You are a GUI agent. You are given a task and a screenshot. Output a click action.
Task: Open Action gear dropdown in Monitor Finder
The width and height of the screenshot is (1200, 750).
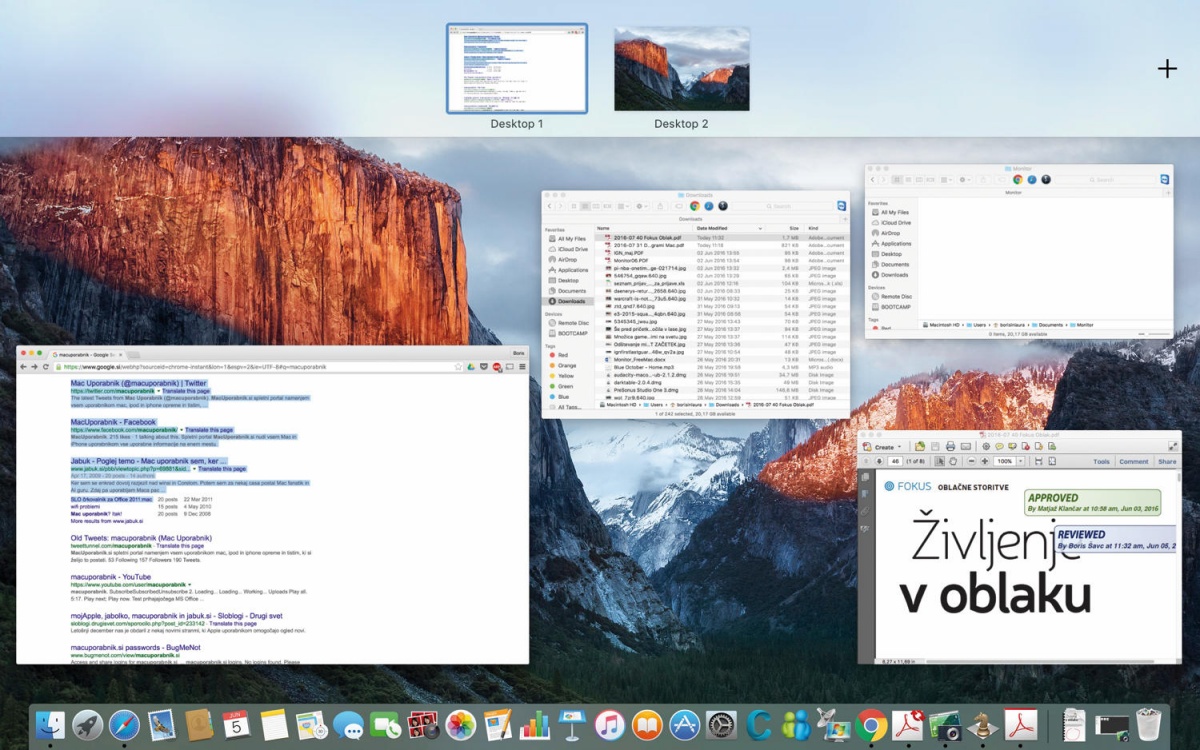click(x=964, y=179)
